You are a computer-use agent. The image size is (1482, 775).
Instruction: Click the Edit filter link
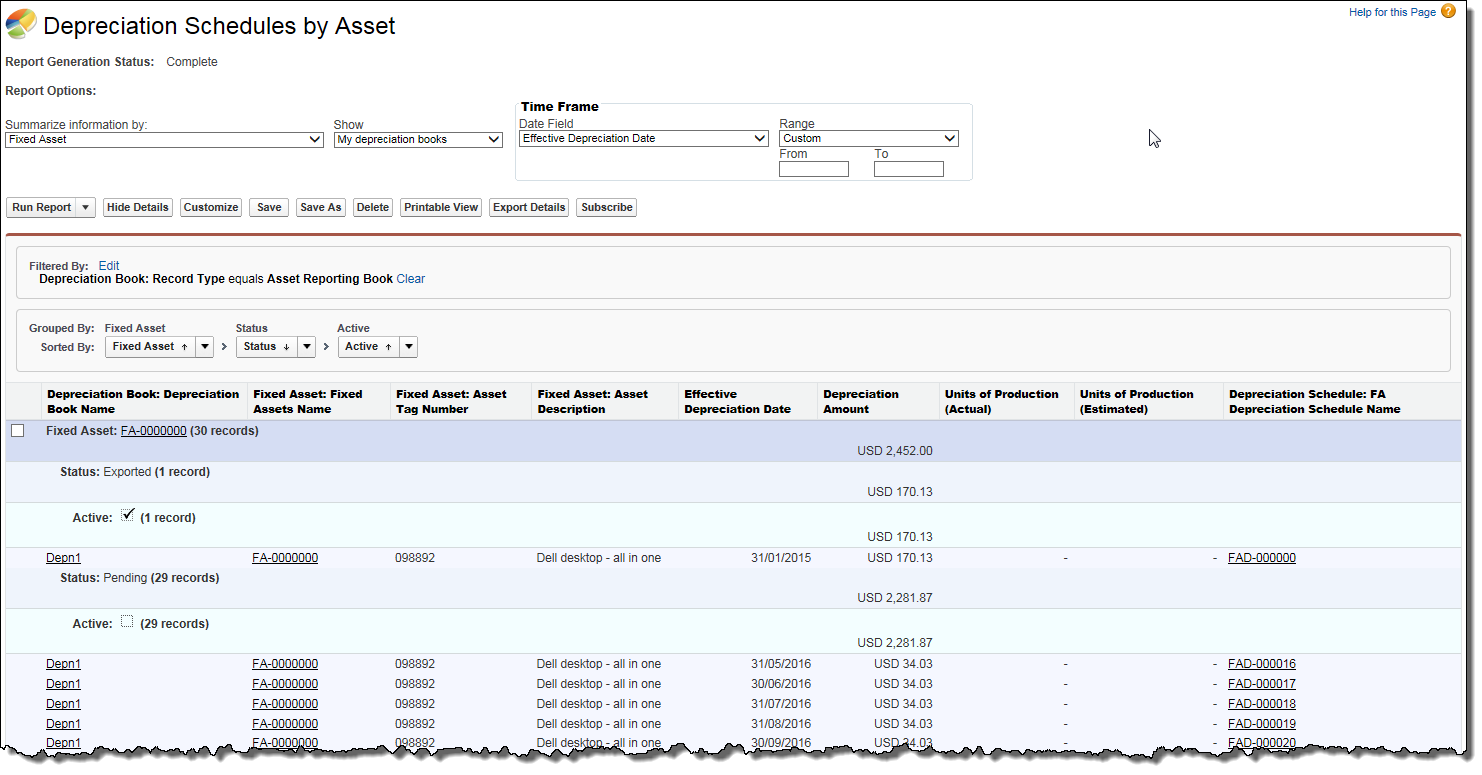pyautogui.click(x=109, y=266)
